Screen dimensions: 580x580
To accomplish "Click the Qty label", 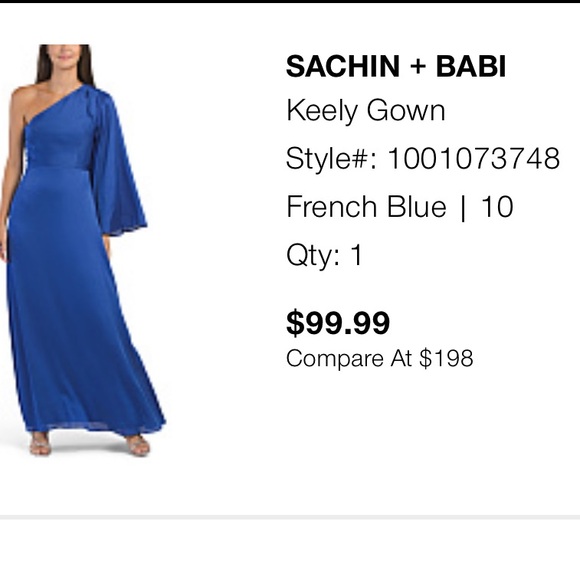I will [x=313, y=256].
